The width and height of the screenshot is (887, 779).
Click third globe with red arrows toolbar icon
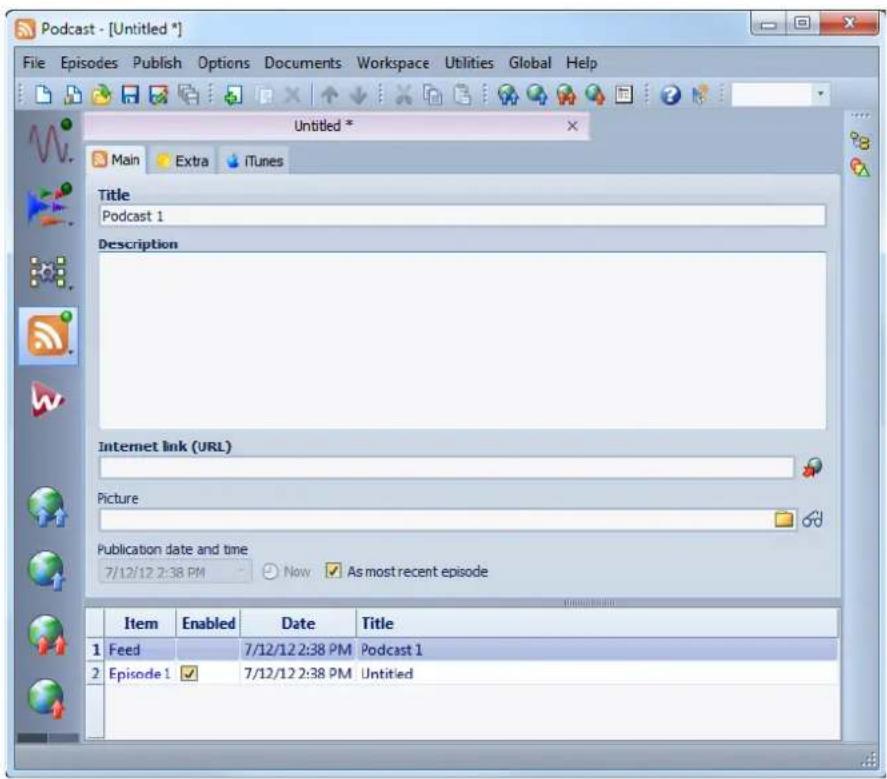tap(566, 94)
